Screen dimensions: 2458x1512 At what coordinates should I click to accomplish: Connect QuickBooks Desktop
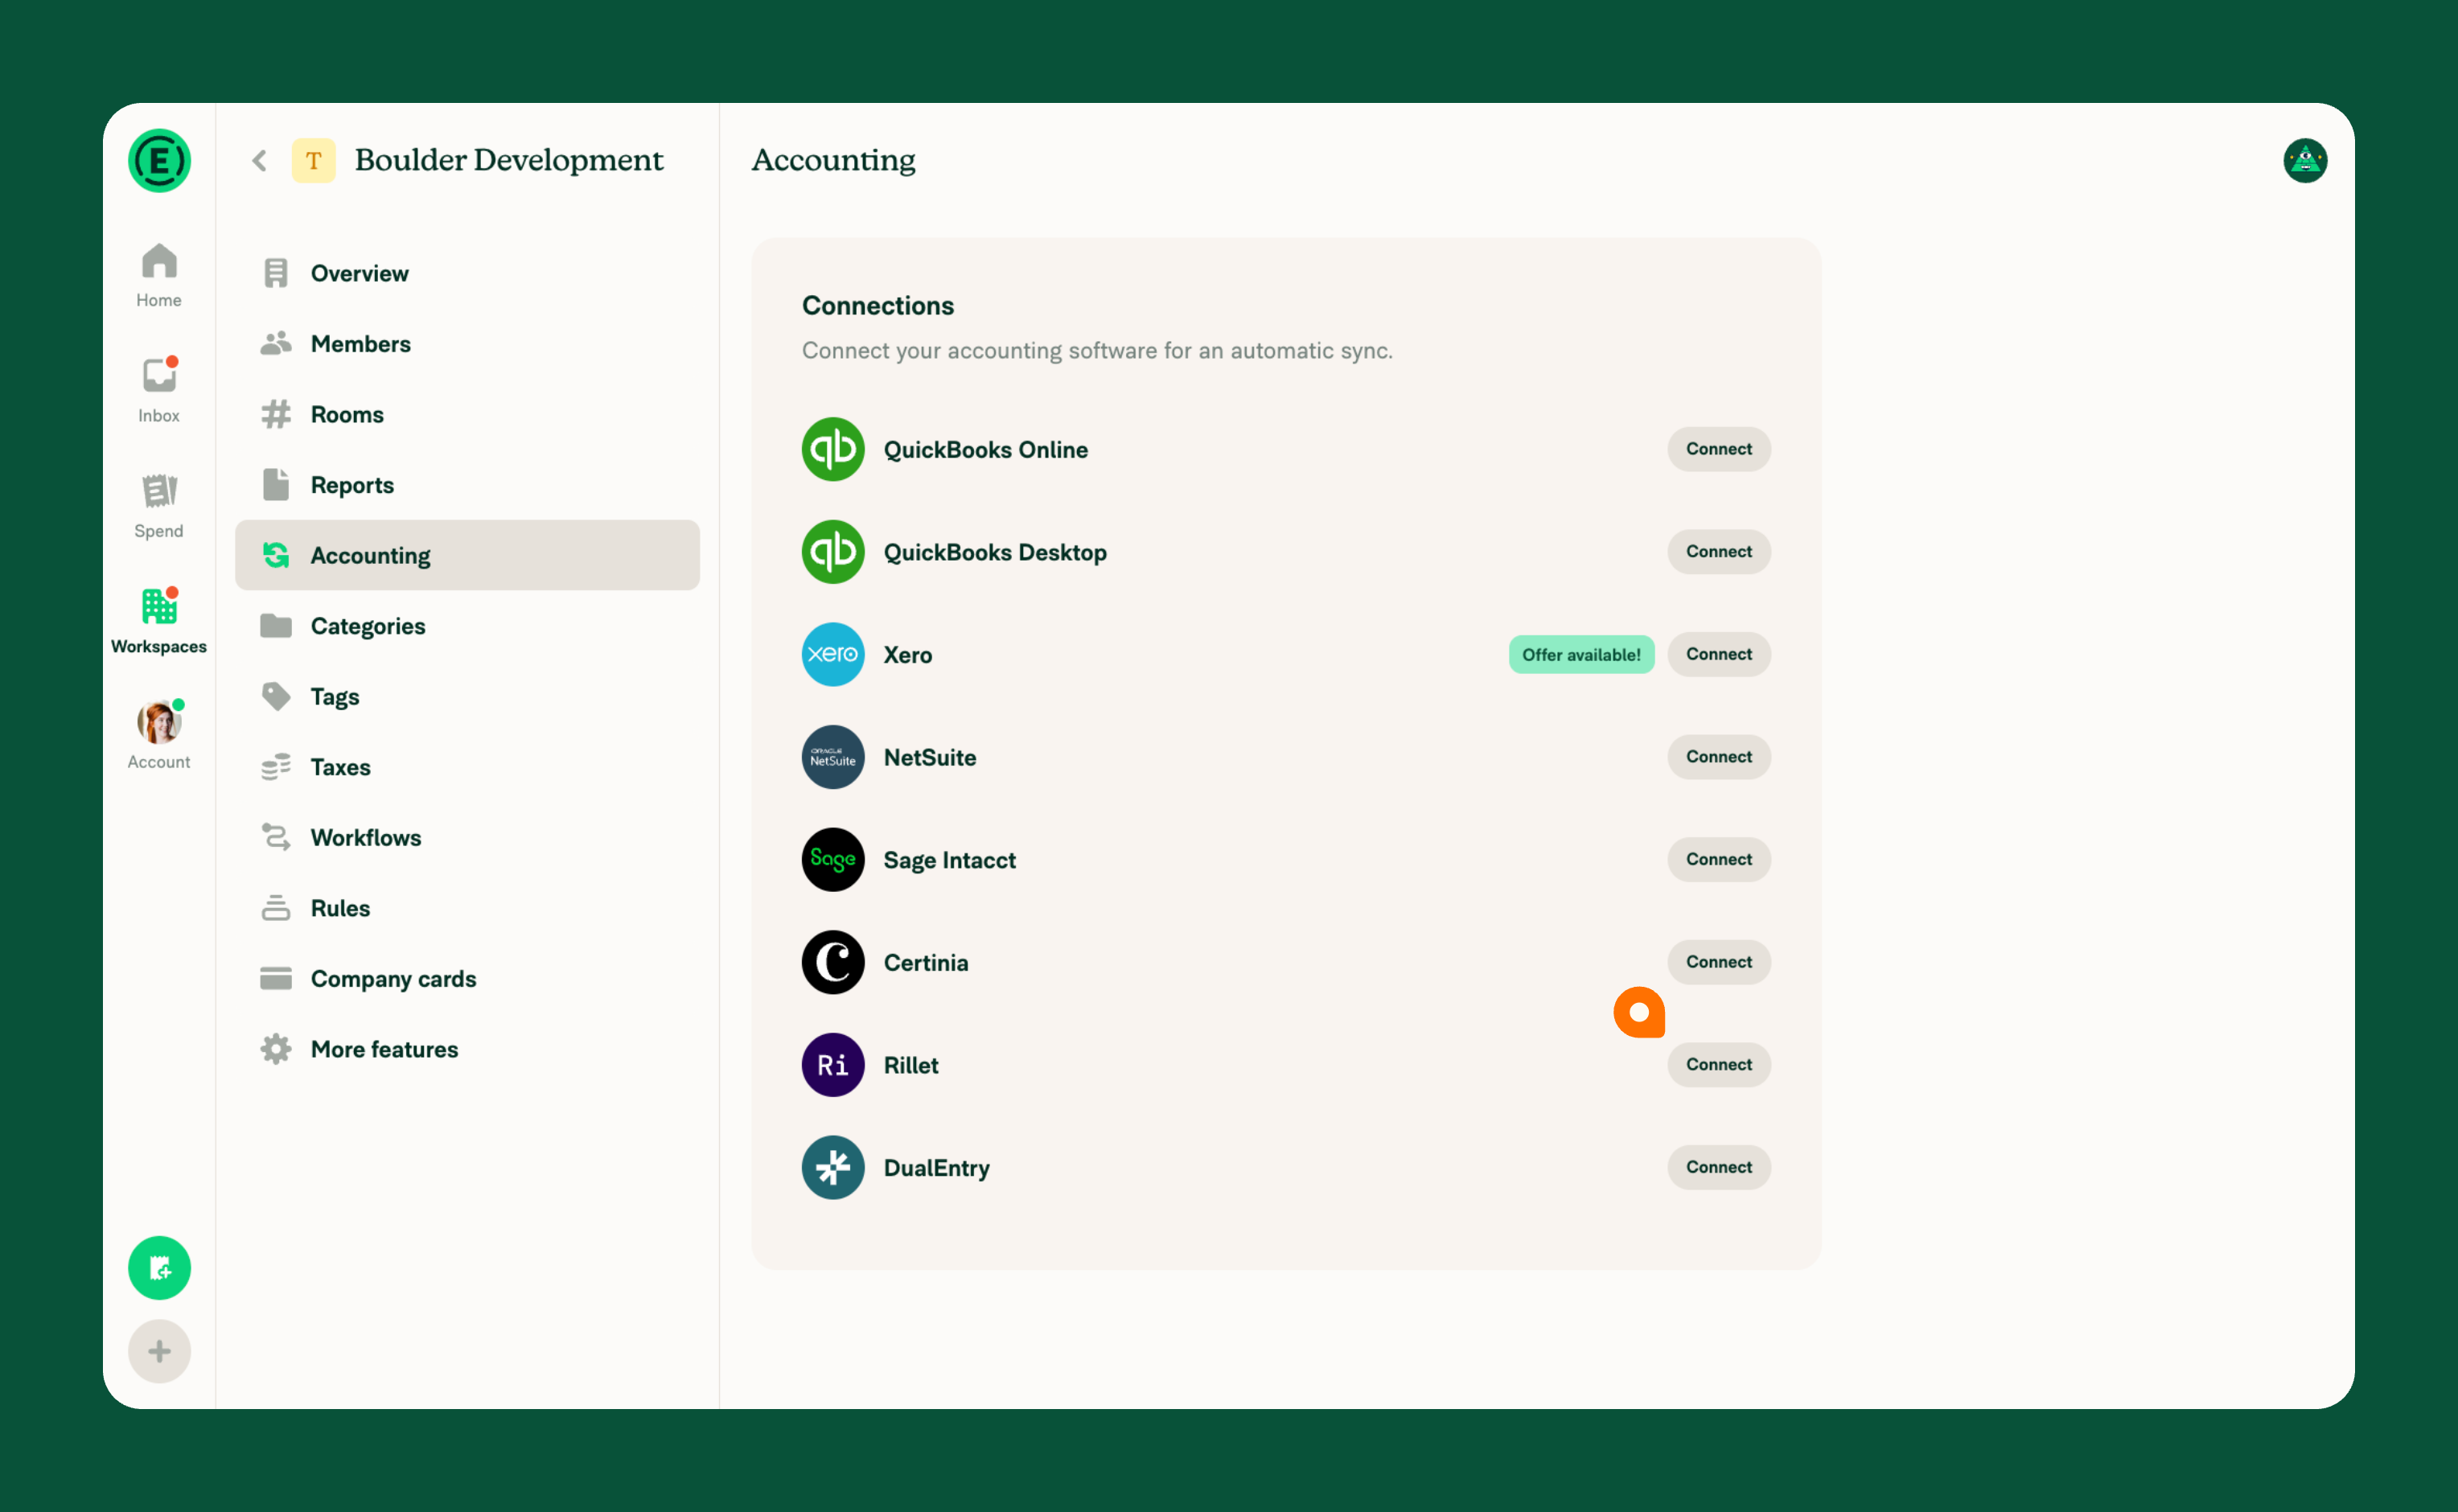click(x=1719, y=552)
